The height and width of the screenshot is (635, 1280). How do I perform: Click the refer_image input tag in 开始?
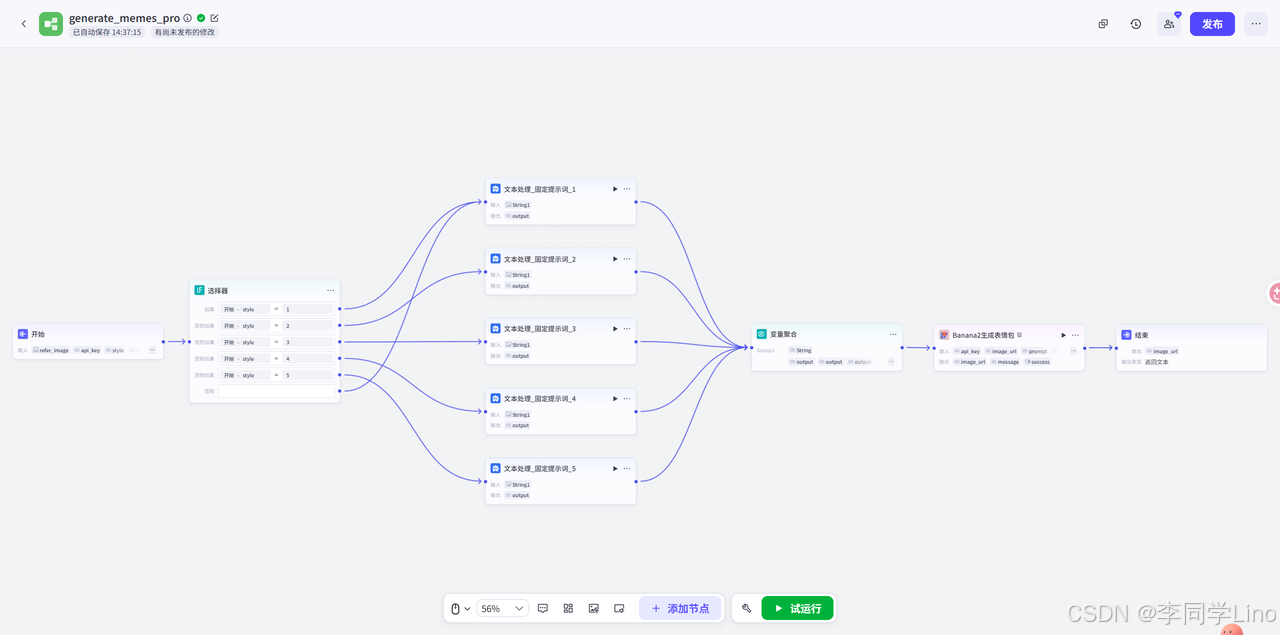(50, 350)
